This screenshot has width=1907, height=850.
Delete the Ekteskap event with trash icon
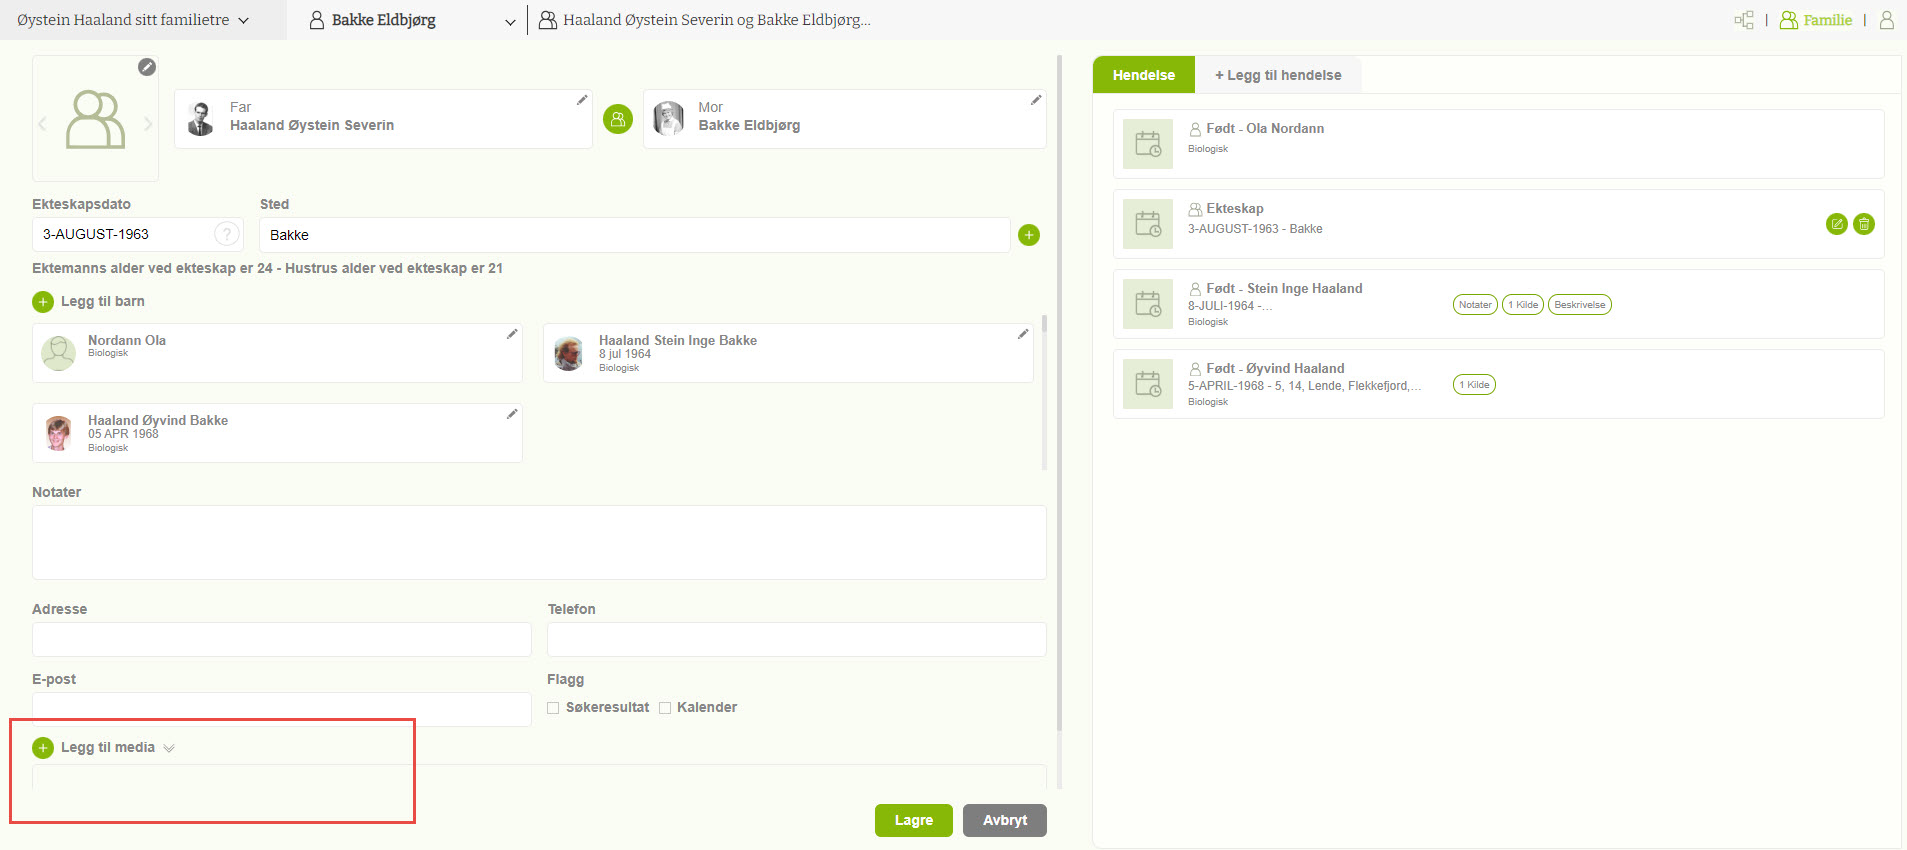click(x=1864, y=224)
